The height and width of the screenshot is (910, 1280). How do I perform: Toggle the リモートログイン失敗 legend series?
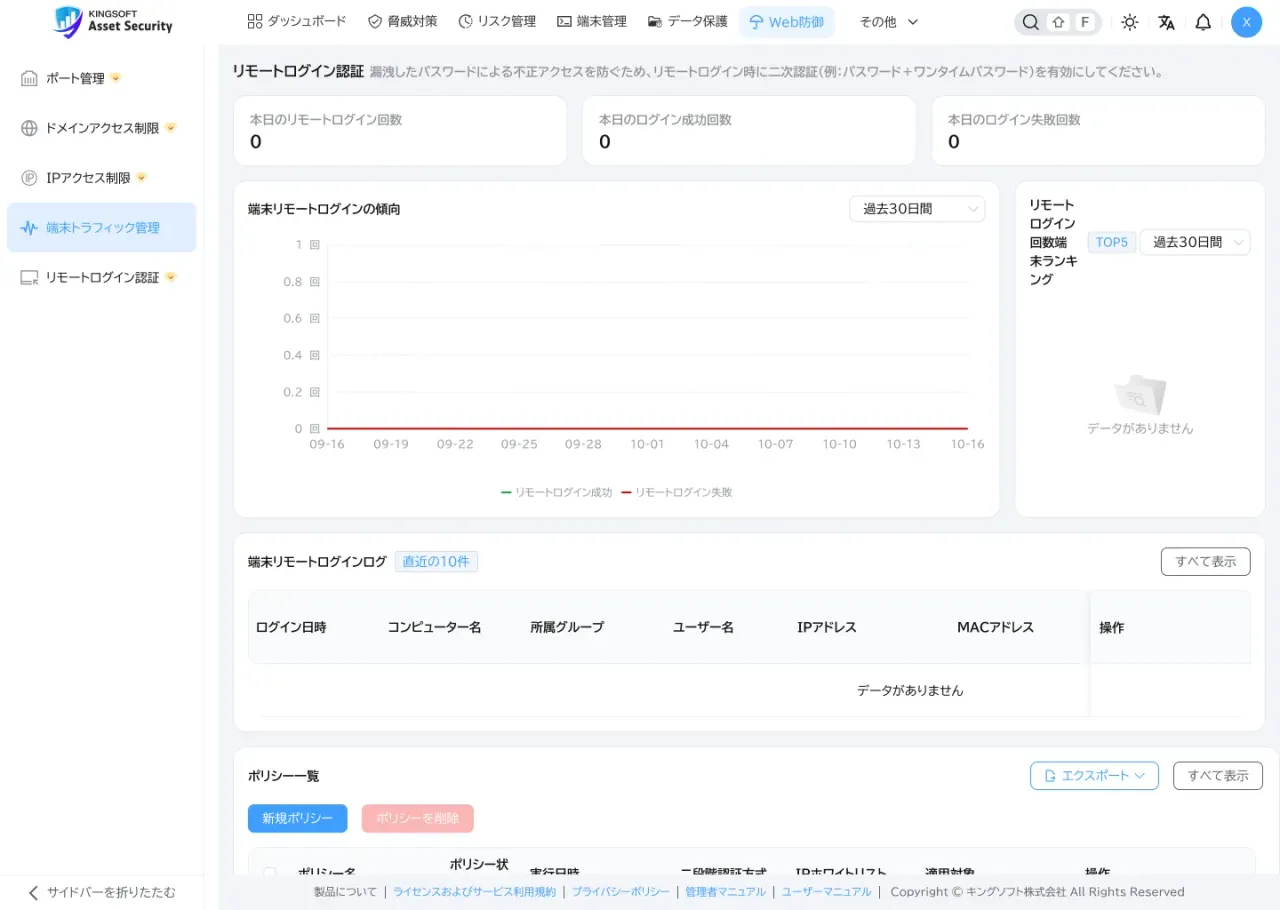[x=677, y=493]
